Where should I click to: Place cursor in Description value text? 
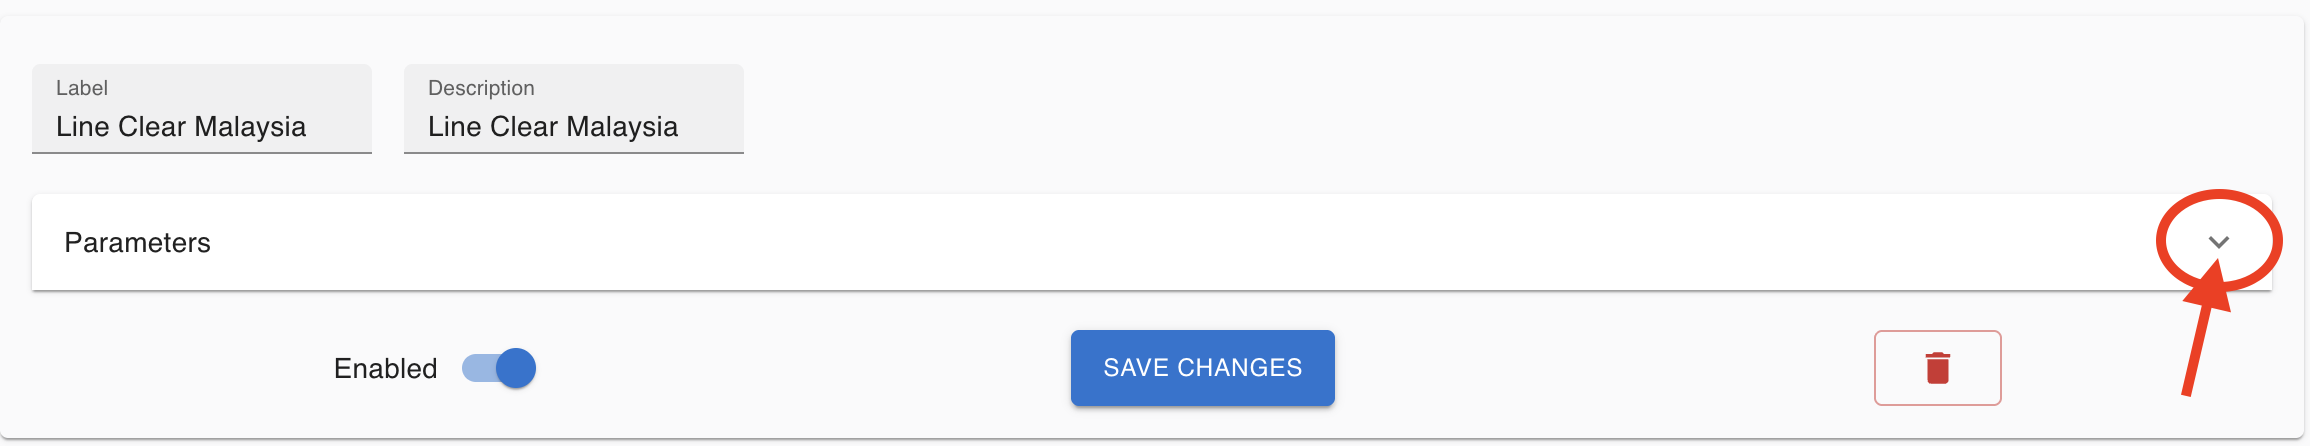(553, 127)
